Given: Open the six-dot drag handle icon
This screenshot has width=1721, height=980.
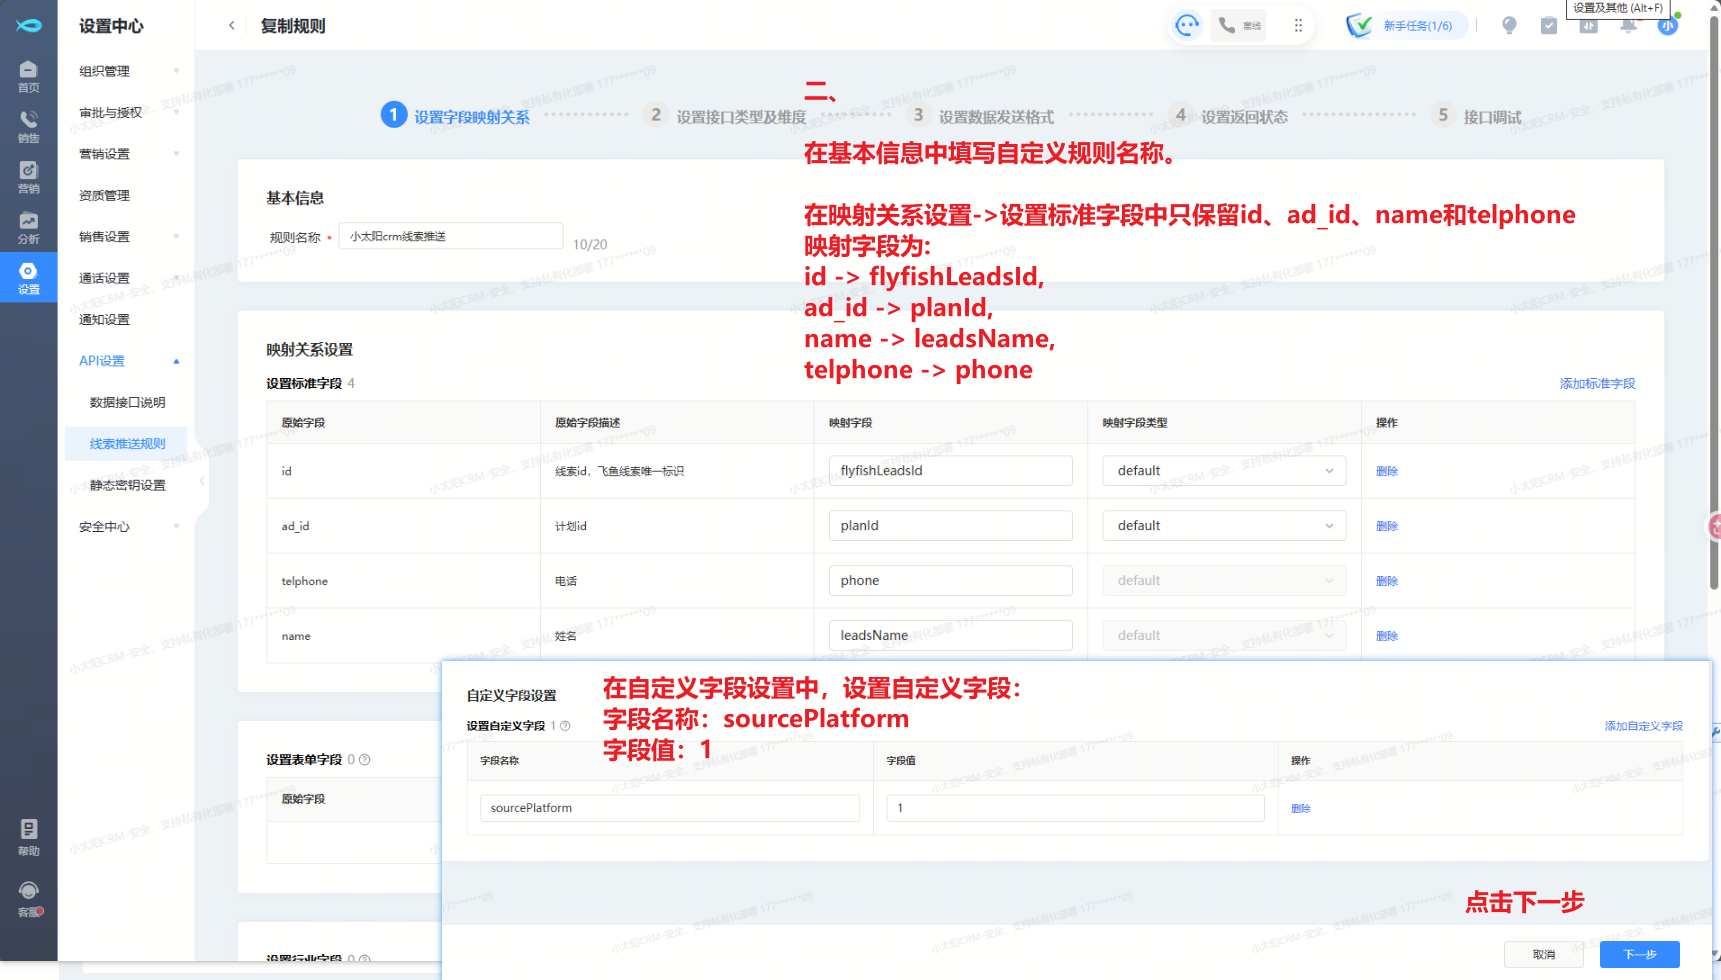Looking at the screenshot, I should (1298, 25).
